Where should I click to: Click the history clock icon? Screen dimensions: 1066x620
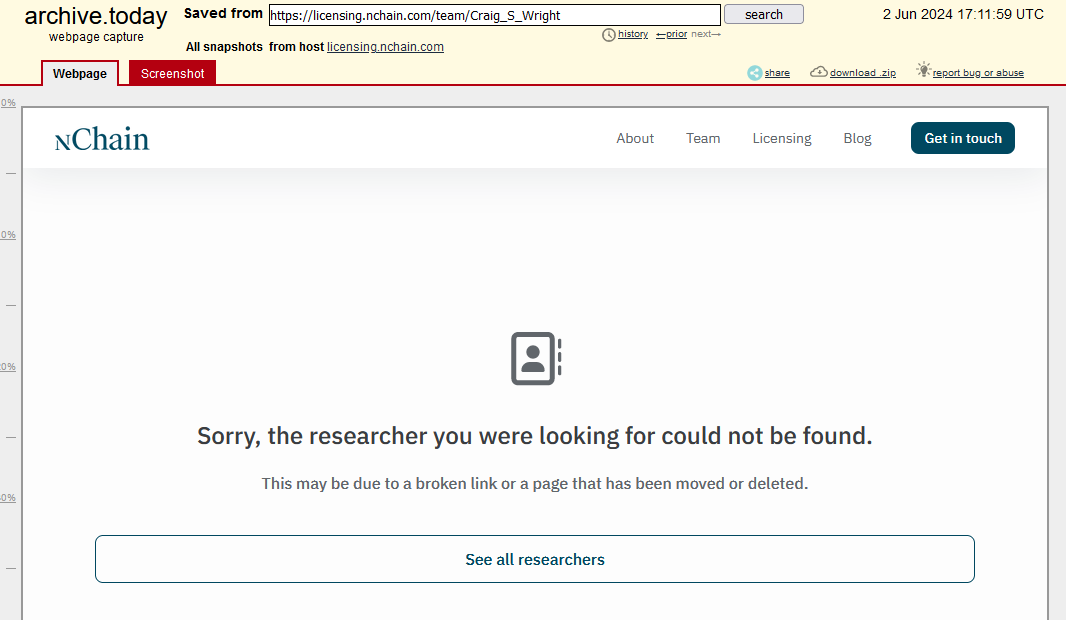[x=608, y=35]
